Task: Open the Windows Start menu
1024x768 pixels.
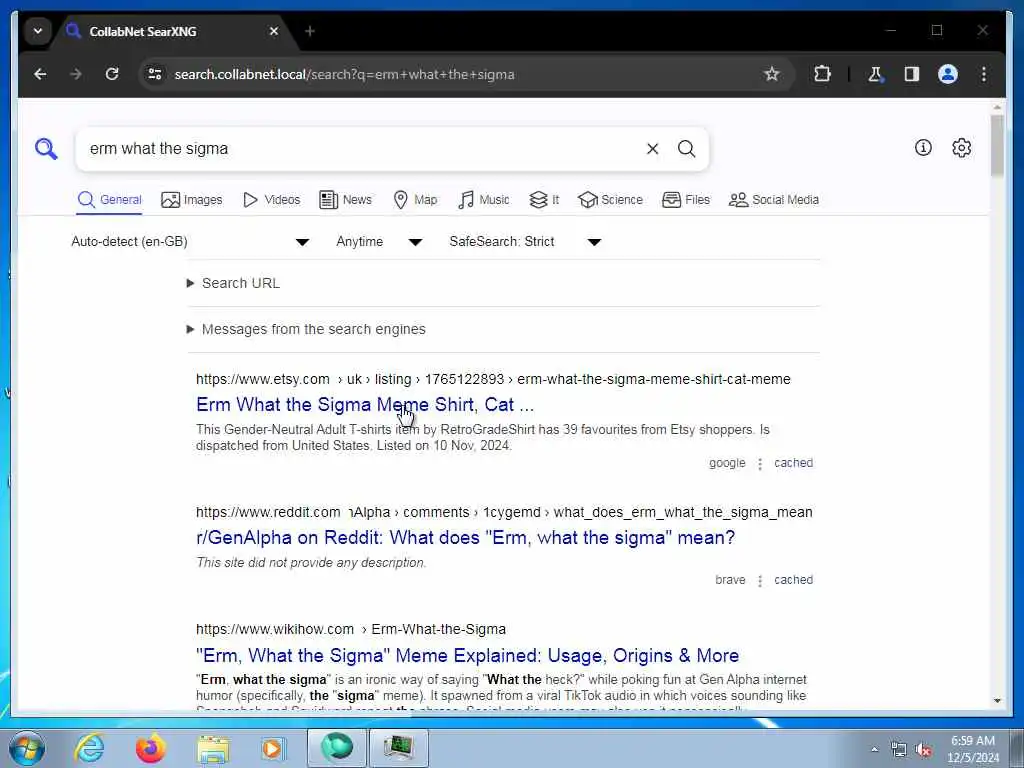Action: coord(27,748)
